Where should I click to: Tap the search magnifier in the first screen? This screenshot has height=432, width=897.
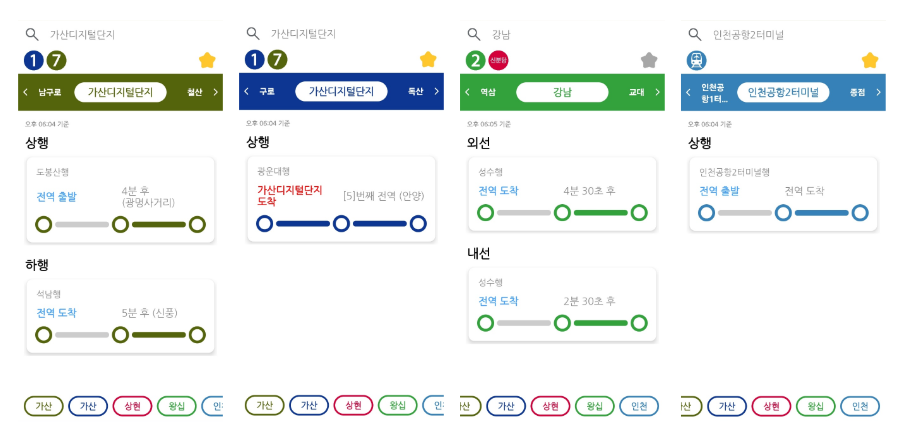pyautogui.click(x=32, y=34)
